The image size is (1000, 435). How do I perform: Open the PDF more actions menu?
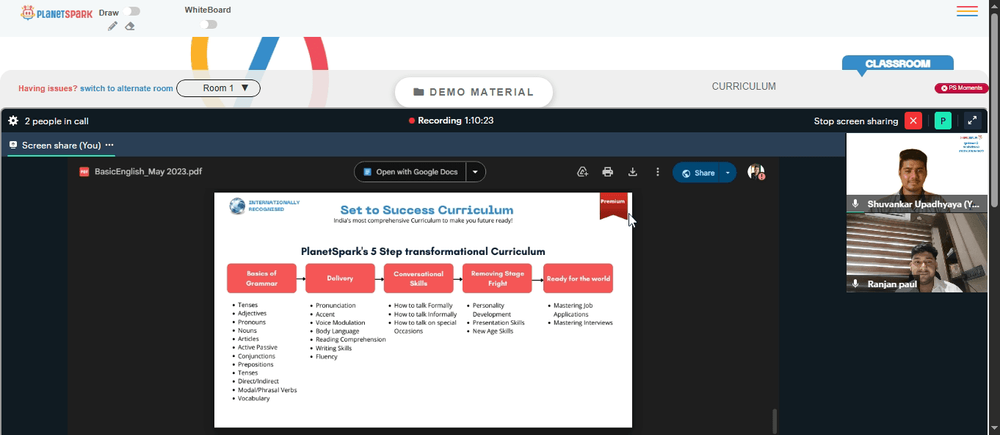658,172
